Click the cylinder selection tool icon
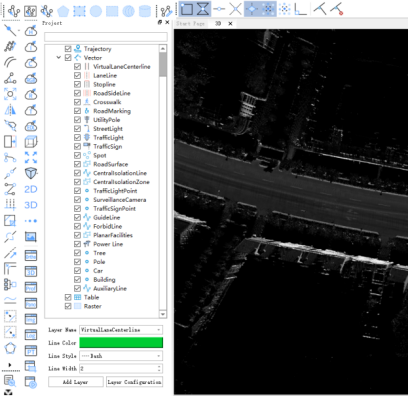Viewport: 408px width, 397px height. pos(145,11)
